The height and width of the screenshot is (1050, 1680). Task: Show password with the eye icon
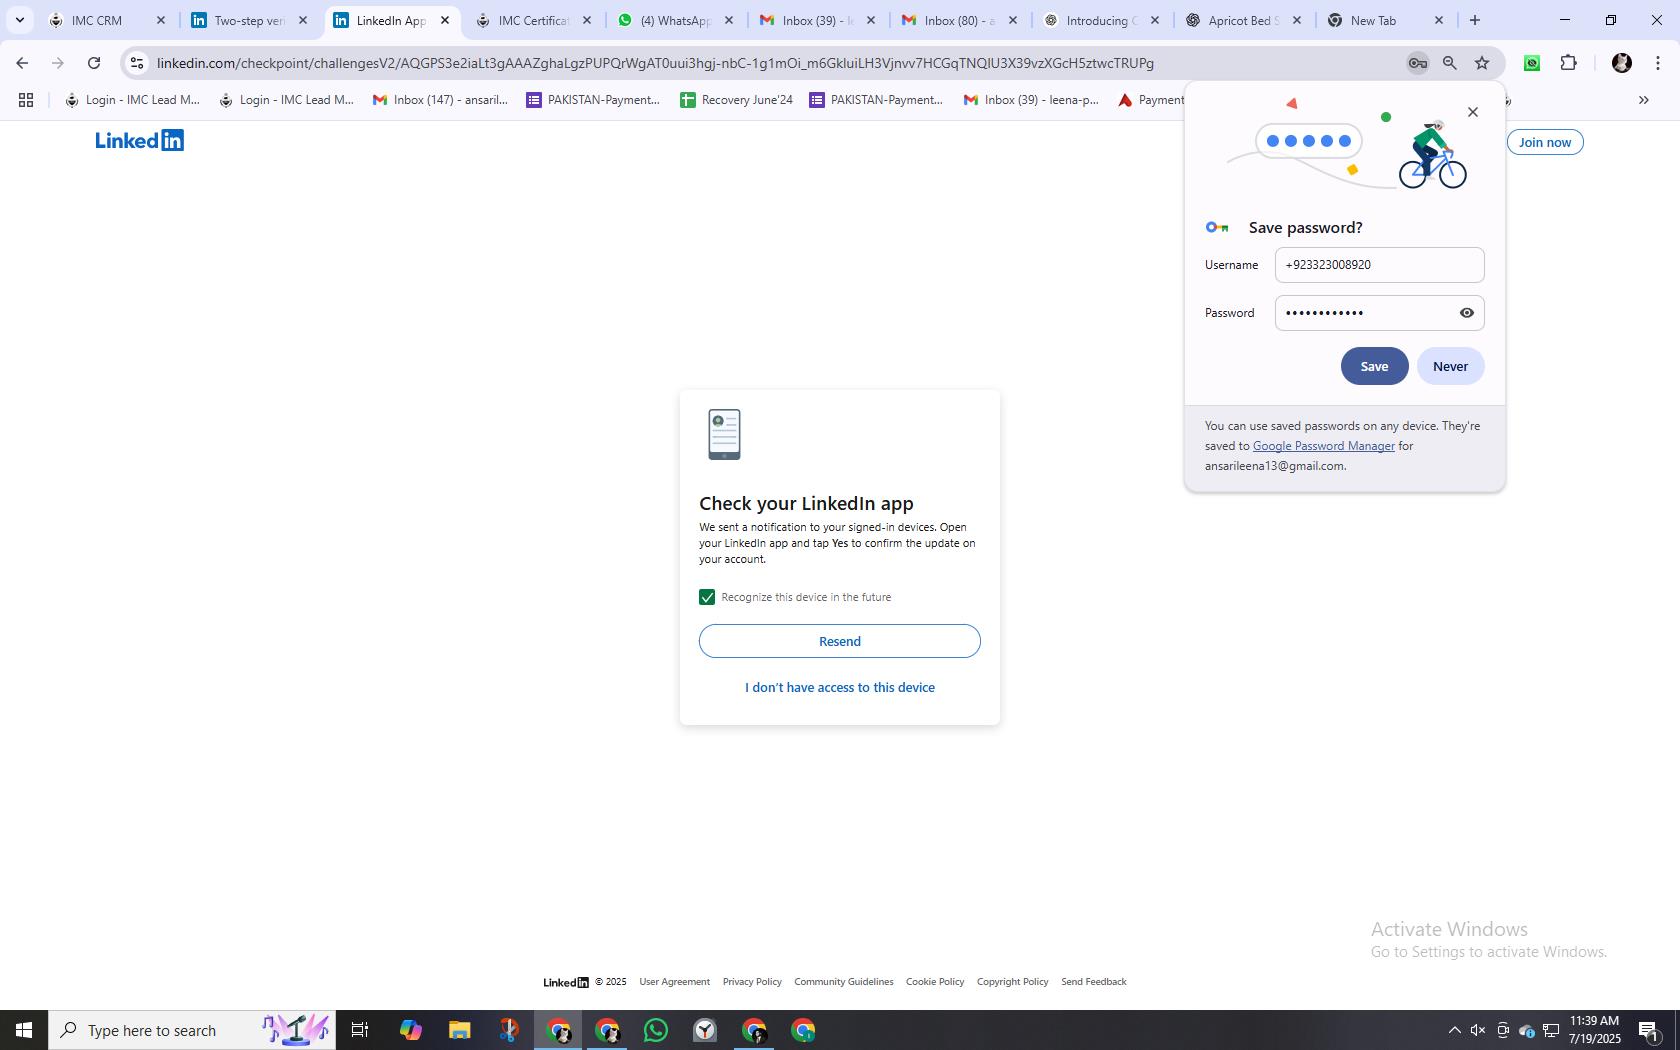pyautogui.click(x=1467, y=313)
